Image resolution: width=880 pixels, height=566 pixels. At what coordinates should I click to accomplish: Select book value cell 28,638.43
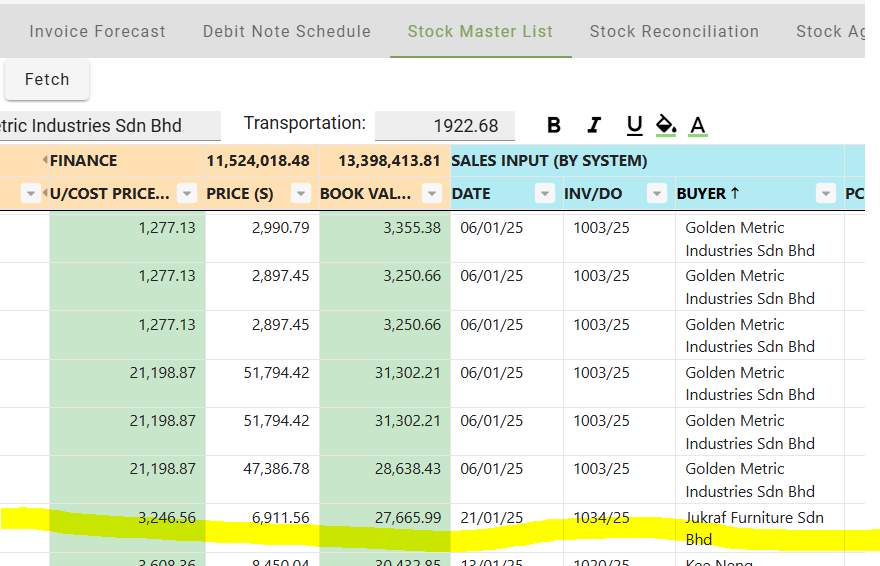tap(385, 480)
